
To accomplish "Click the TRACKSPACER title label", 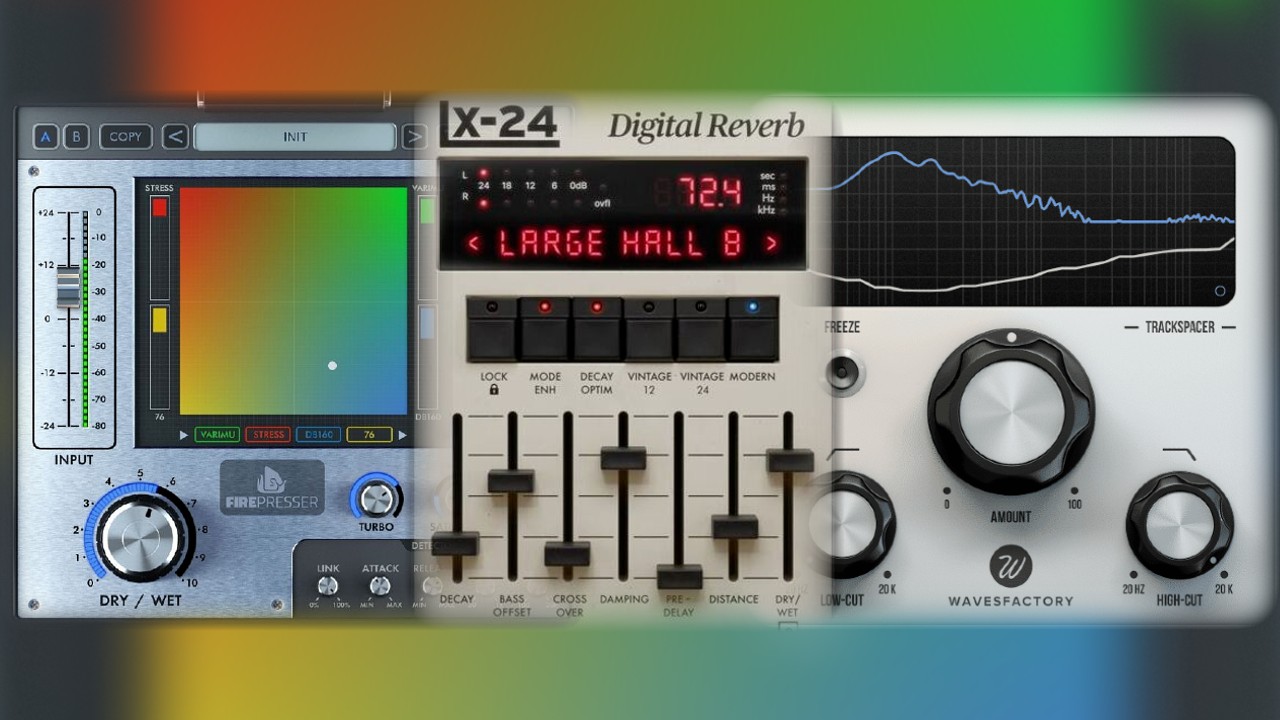I will click(x=1179, y=327).
